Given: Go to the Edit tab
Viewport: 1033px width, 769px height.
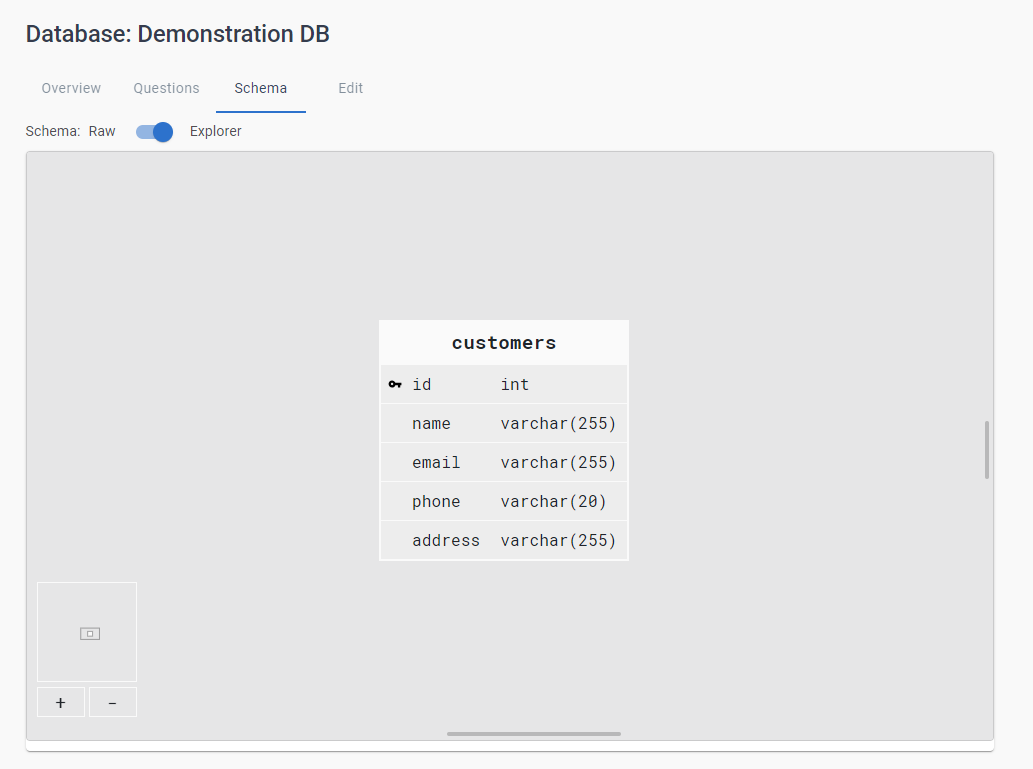Looking at the screenshot, I should coord(350,88).
